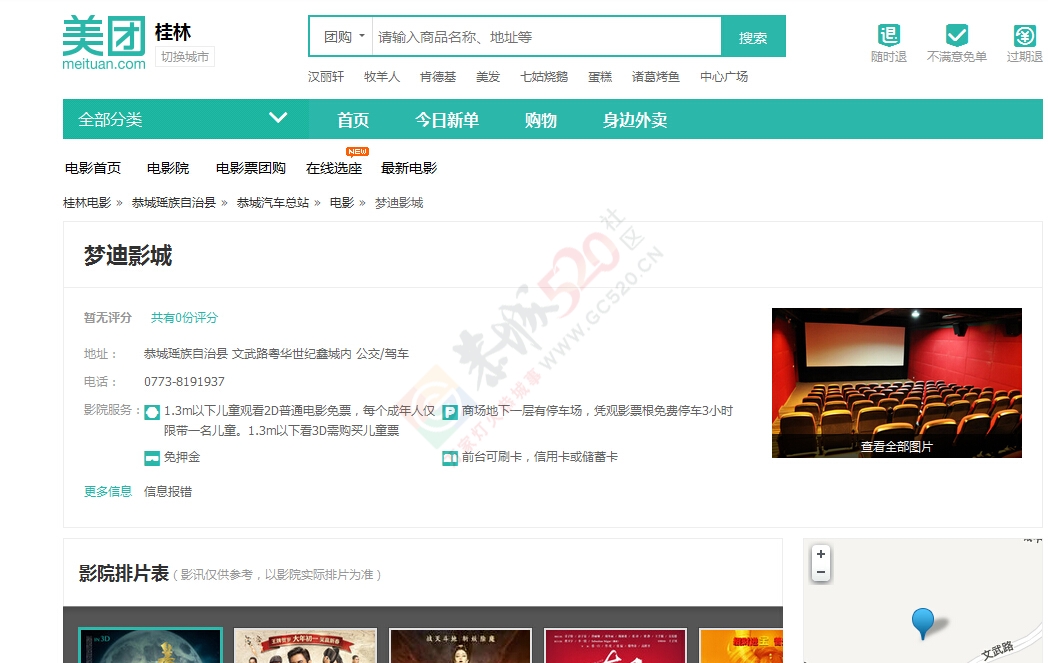Image resolution: width=1048 pixels, height=663 pixels.
Task: Open 最新电影 sub-navigation
Action: pos(409,168)
